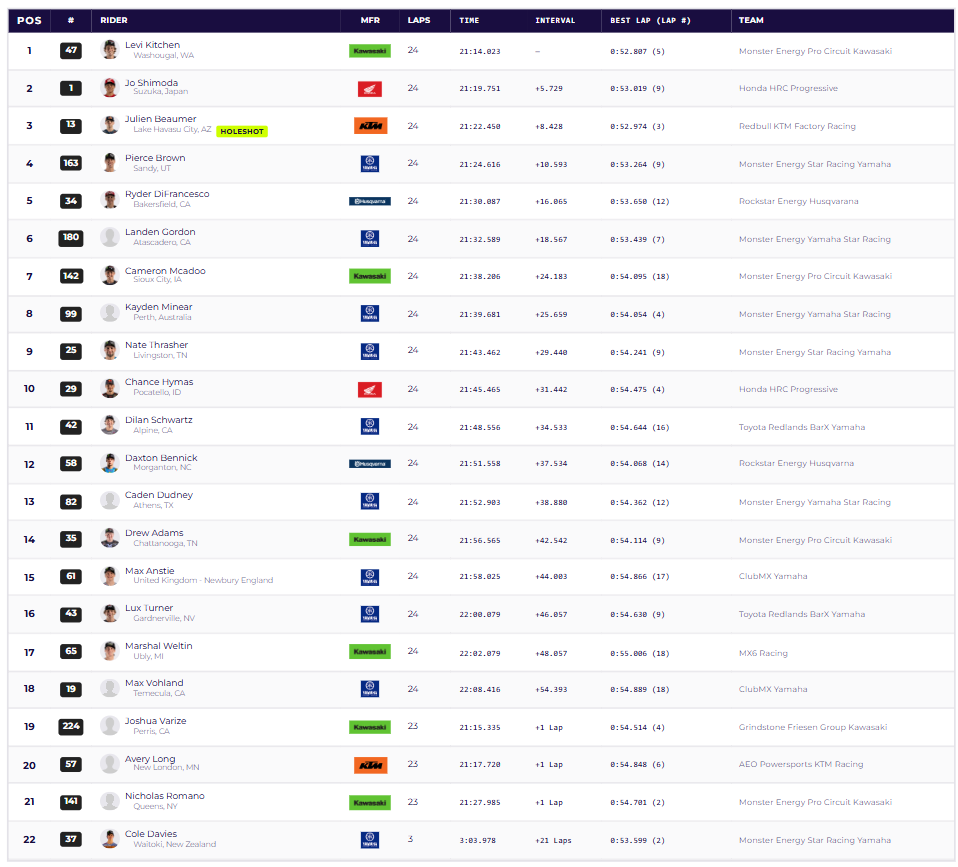This screenshot has height=867, width=958.
Task: Click the Honda logo in Chance Hymas's row
Action: (x=370, y=389)
